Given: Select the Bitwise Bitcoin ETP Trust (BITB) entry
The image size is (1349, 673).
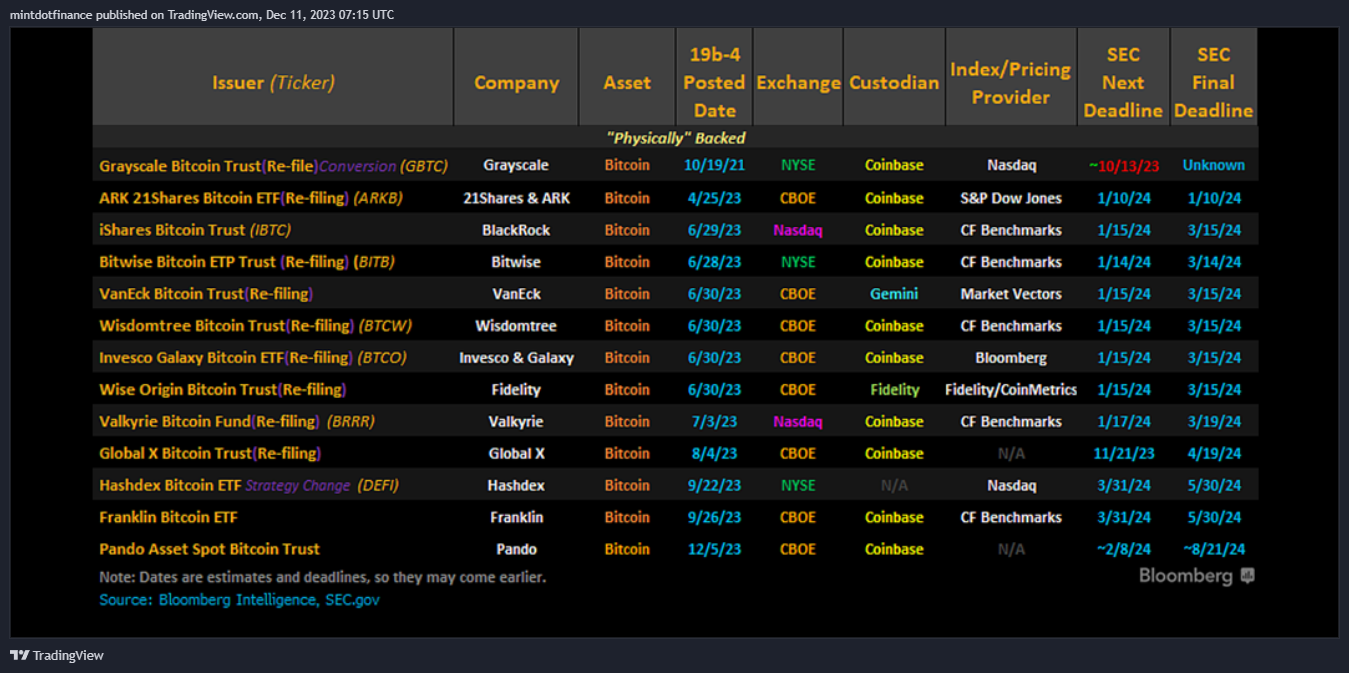Looking at the screenshot, I should pyautogui.click(x=247, y=262).
